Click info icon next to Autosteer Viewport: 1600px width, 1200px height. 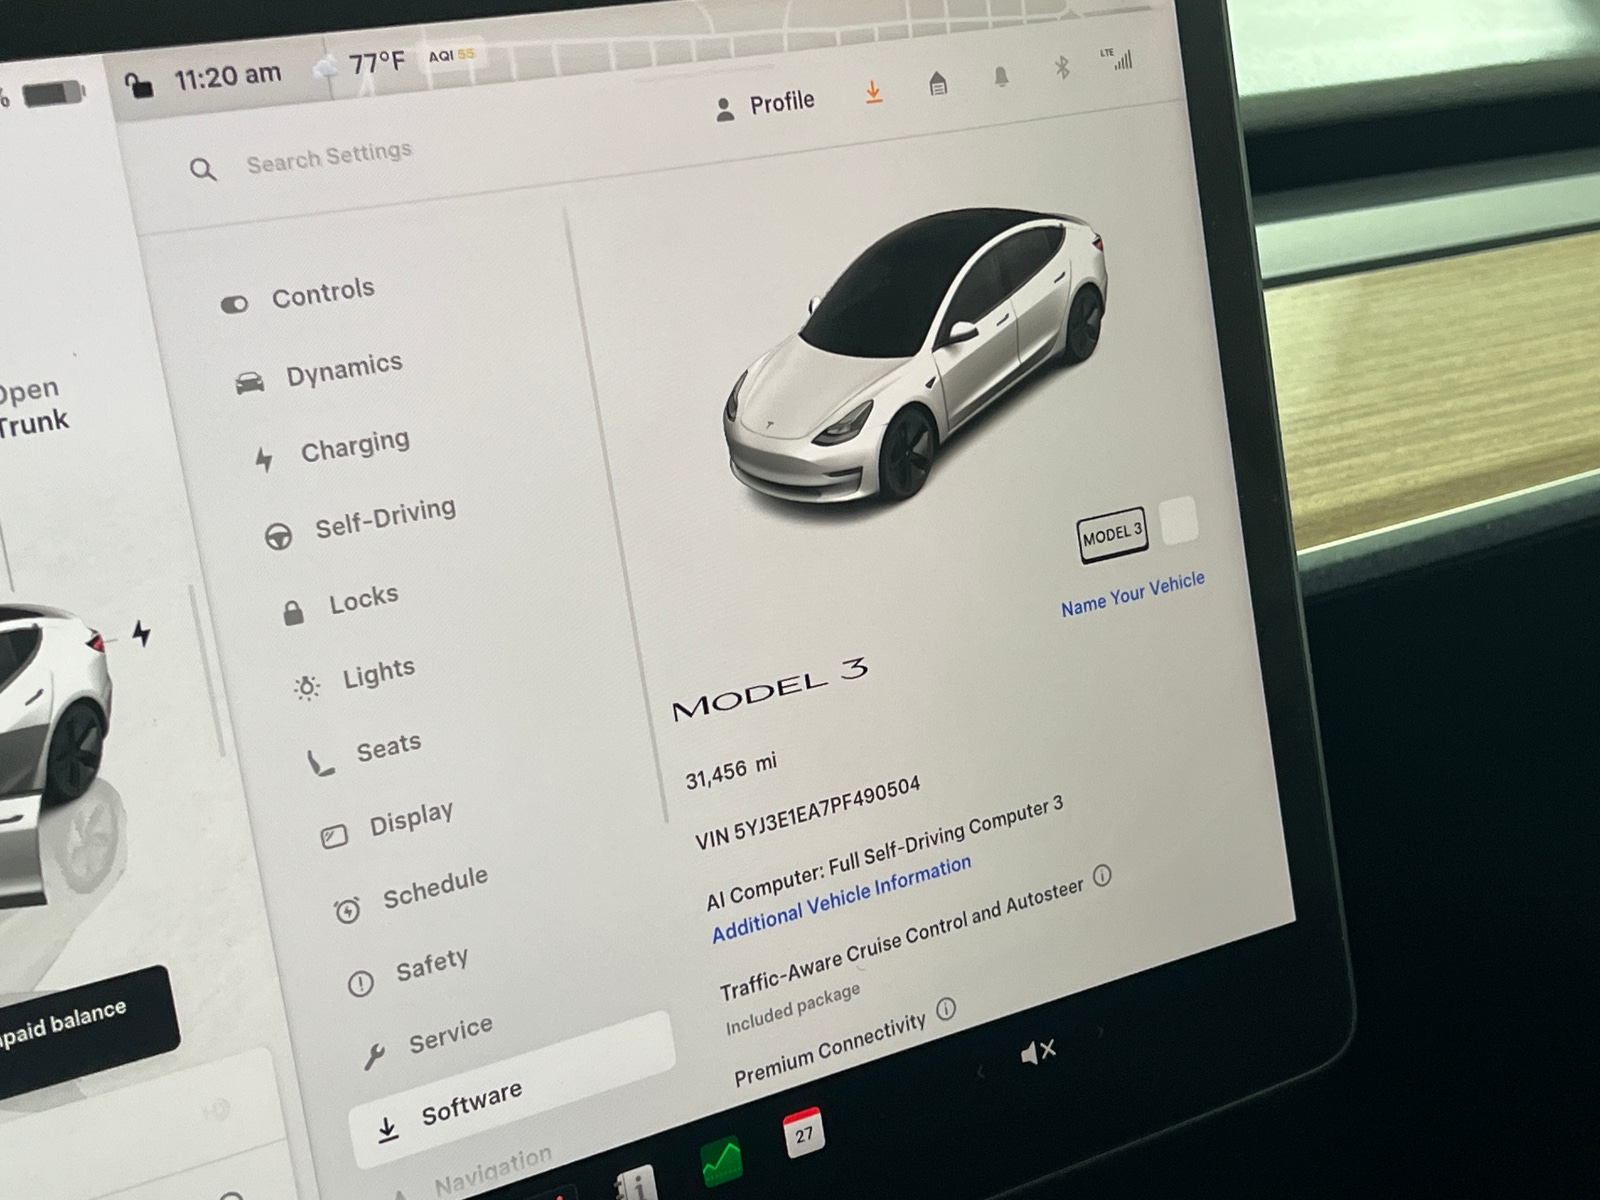(x=1102, y=876)
